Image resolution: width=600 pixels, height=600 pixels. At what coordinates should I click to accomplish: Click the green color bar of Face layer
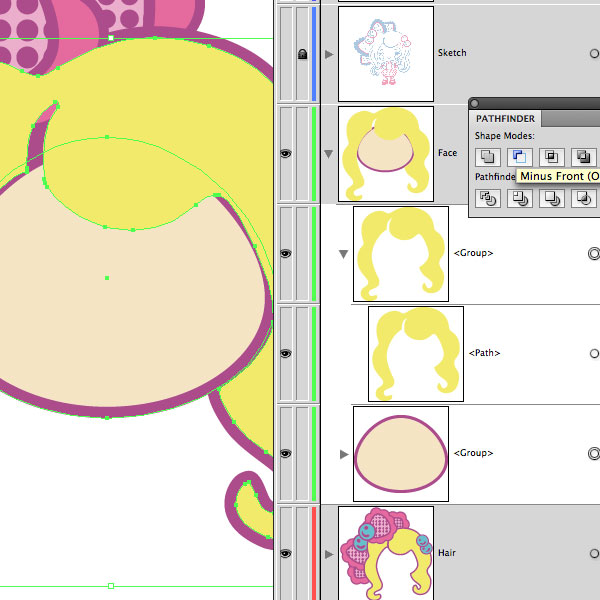314,154
